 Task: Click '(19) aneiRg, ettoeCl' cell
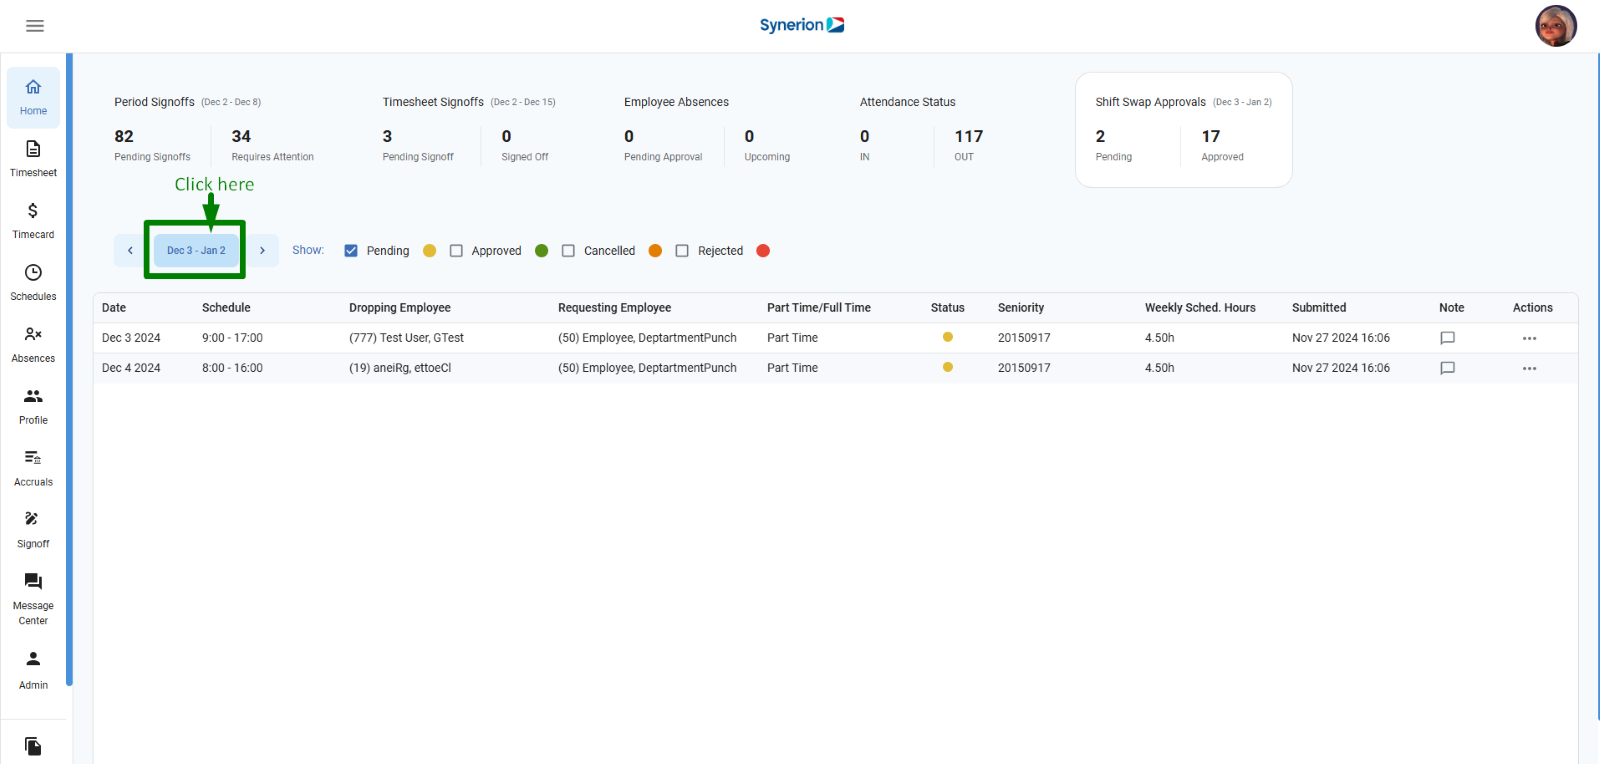(400, 368)
